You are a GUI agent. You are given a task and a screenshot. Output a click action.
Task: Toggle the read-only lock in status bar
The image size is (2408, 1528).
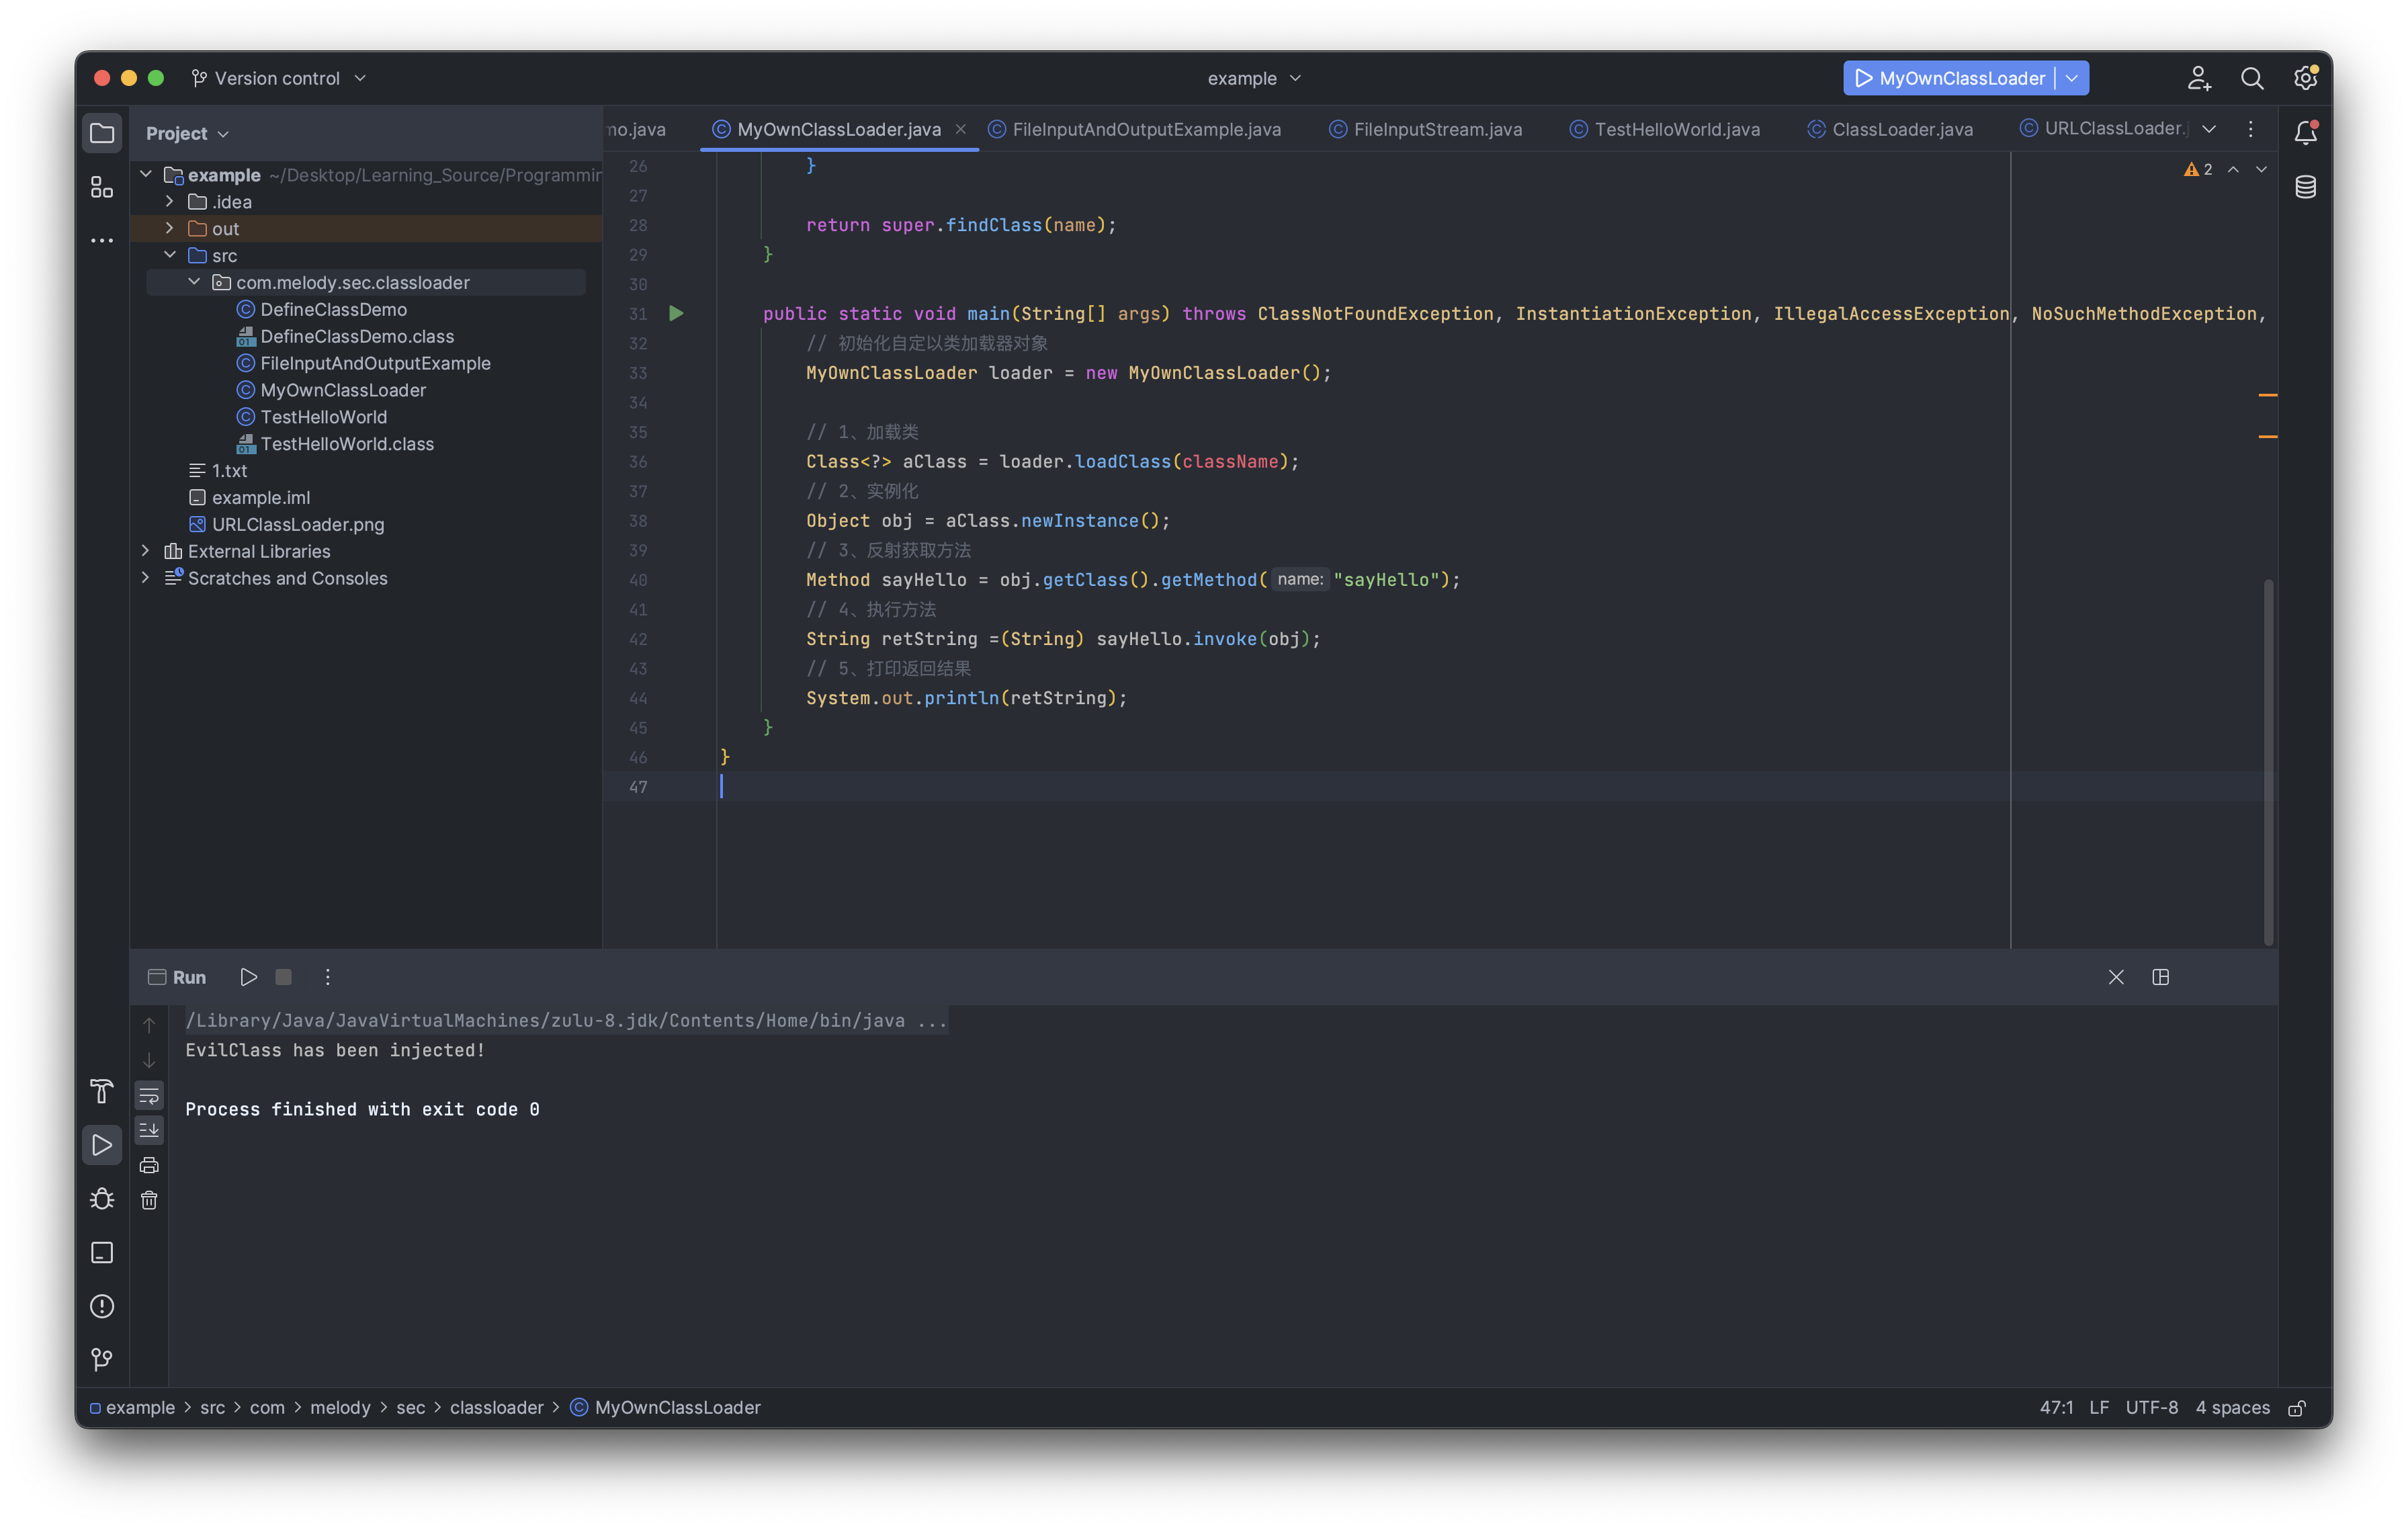pos(2297,1408)
